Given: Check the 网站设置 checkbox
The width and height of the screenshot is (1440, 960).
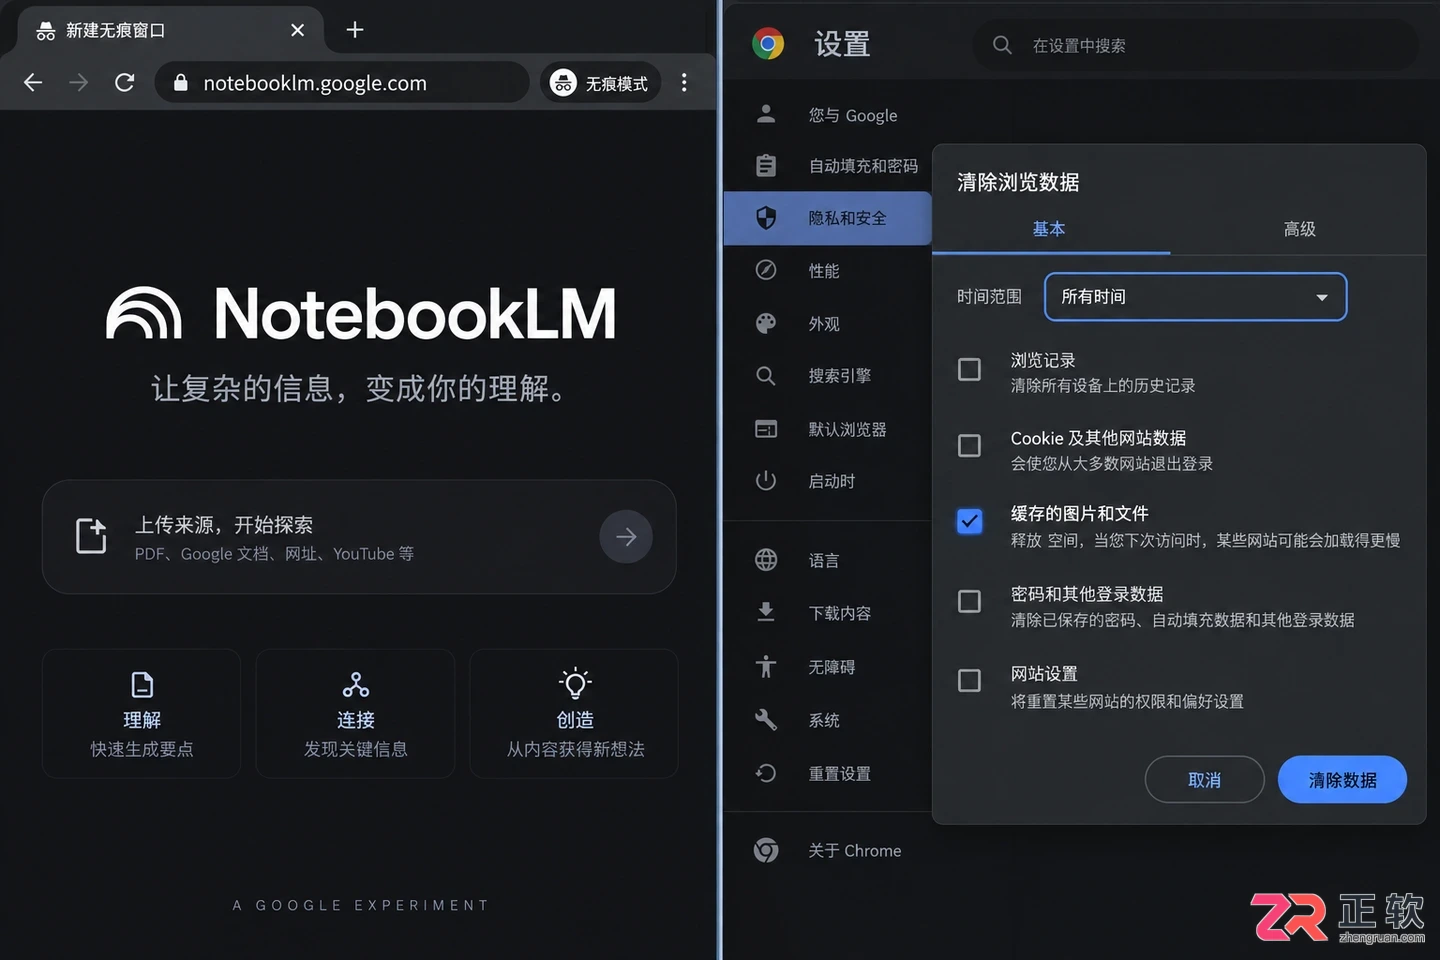Looking at the screenshot, I should pos(970,681).
